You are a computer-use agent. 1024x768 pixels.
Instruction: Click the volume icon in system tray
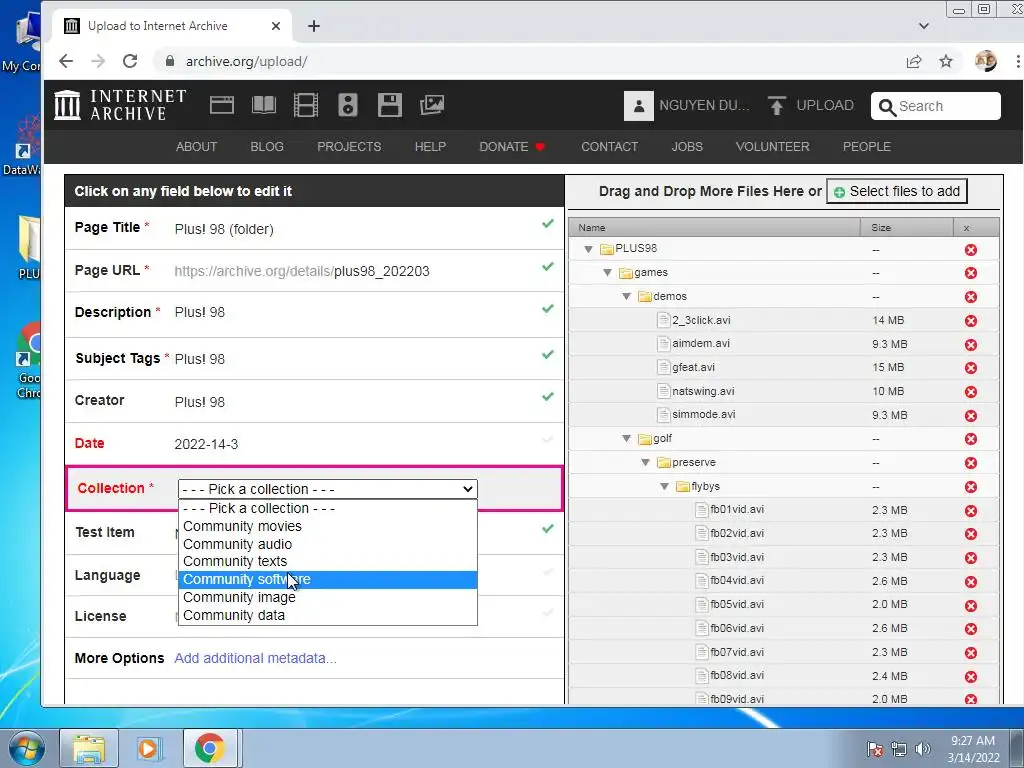[x=923, y=749]
